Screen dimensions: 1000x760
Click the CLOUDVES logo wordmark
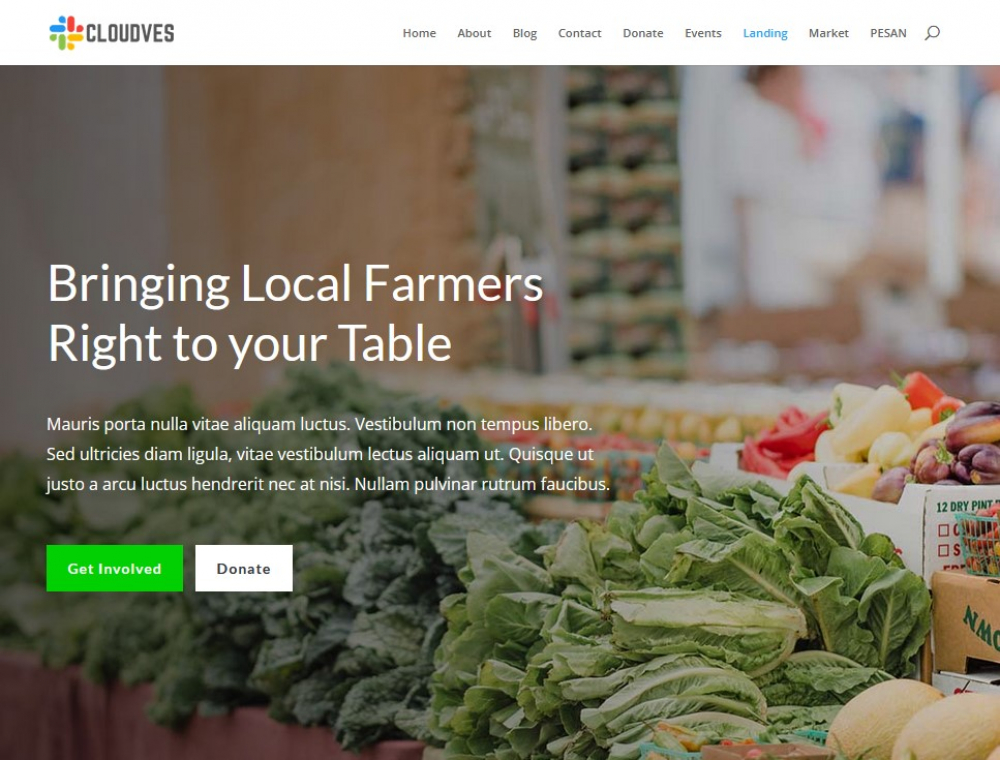pos(130,33)
